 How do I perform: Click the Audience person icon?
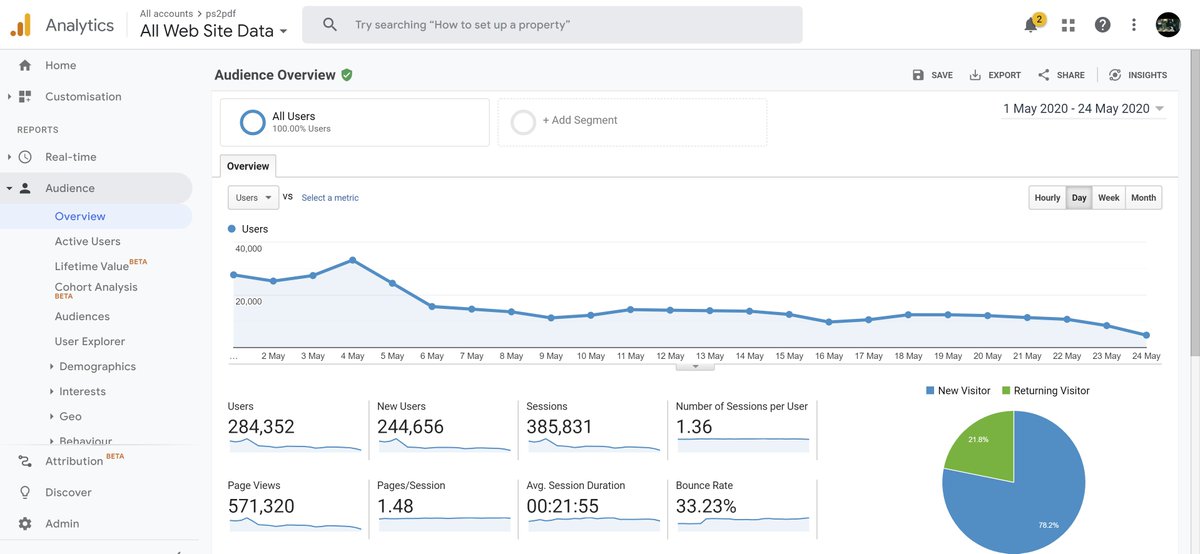[25, 188]
